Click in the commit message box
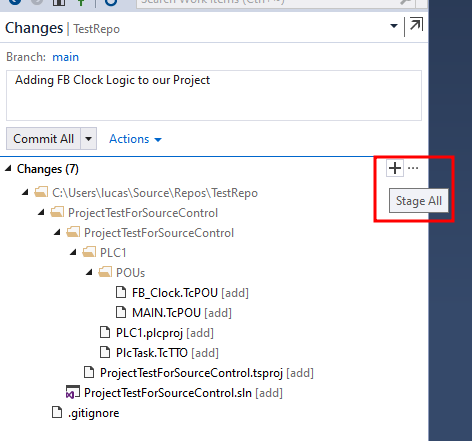This screenshot has height=441, width=472. (x=214, y=95)
